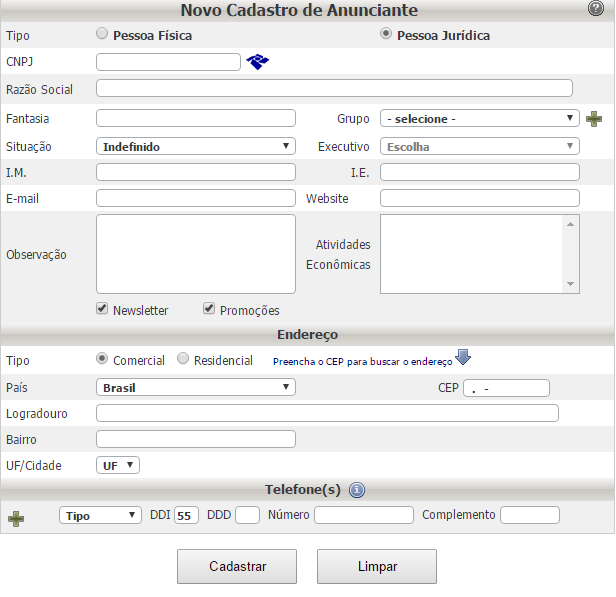Expand the Situação dropdown showing Indefinido
616x597 pixels.
click(x=195, y=147)
